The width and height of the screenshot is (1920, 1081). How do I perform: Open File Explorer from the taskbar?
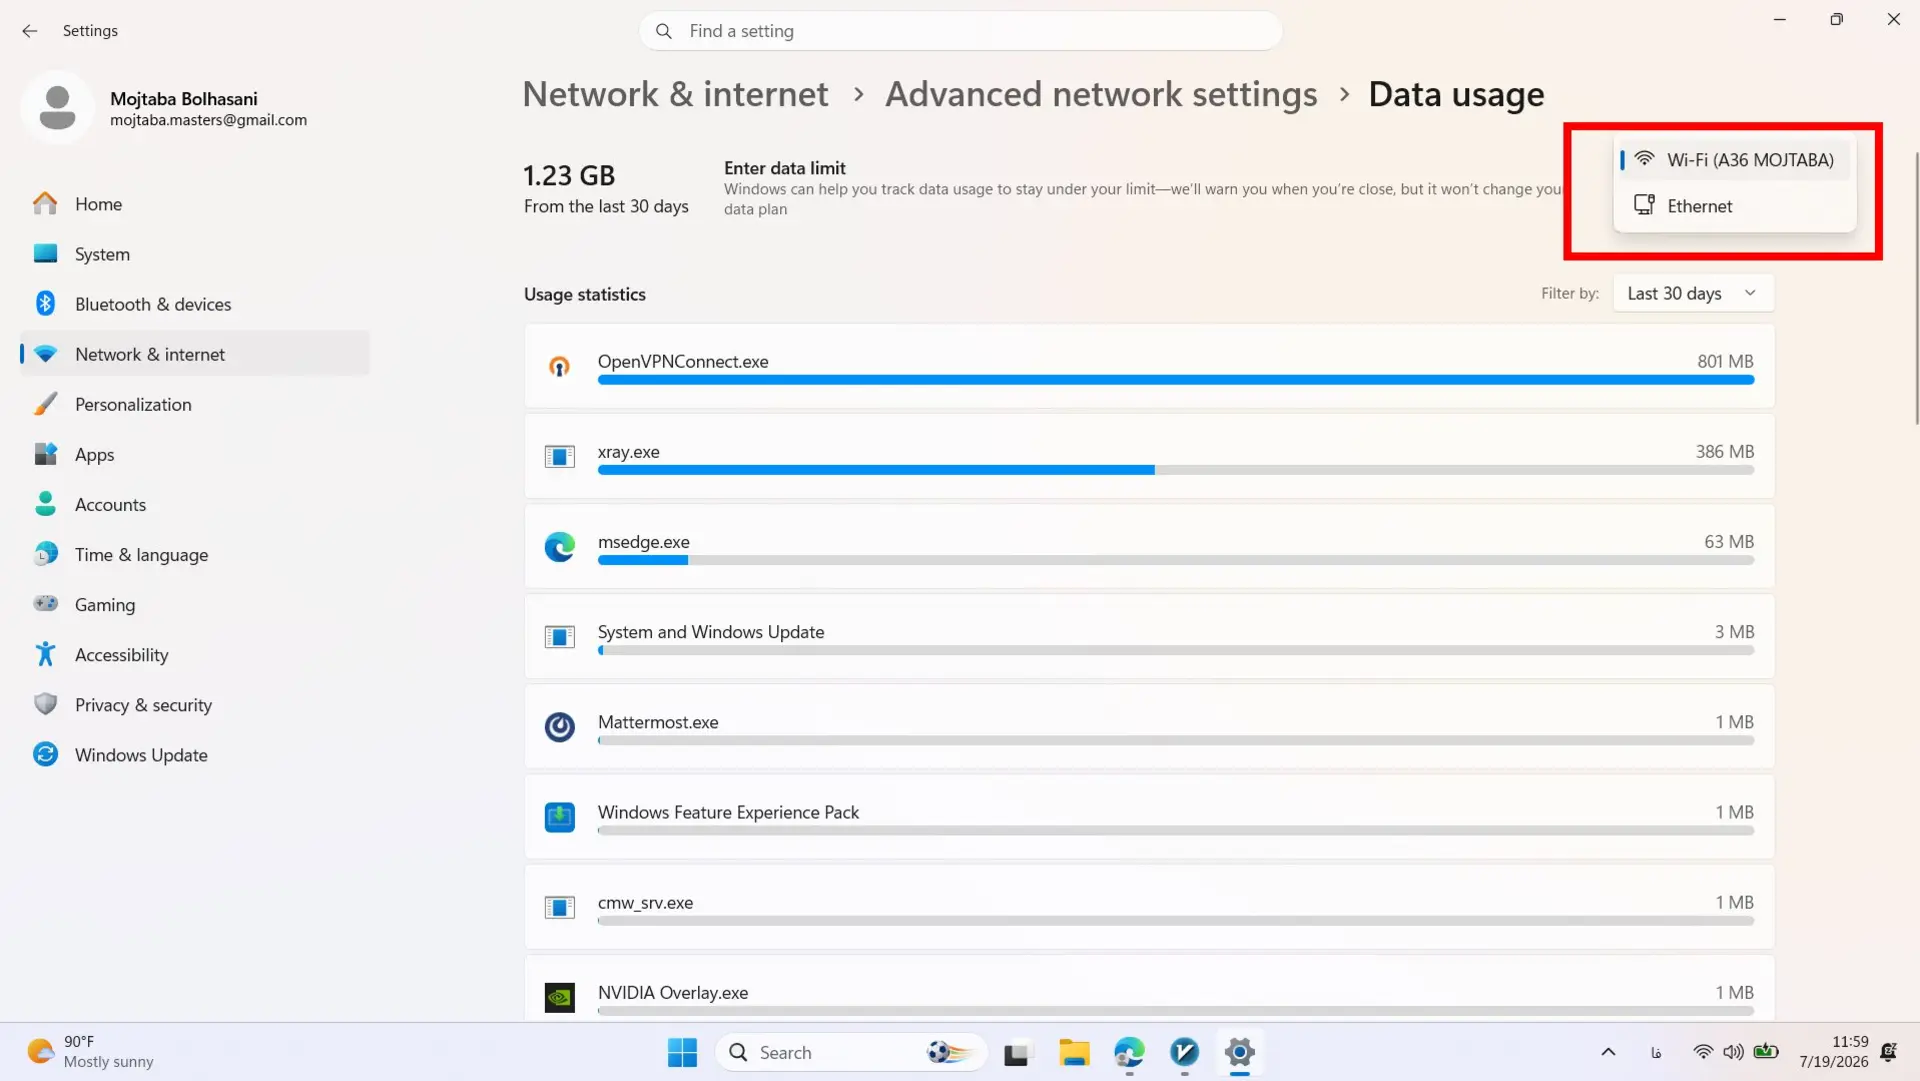pyautogui.click(x=1074, y=1052)
